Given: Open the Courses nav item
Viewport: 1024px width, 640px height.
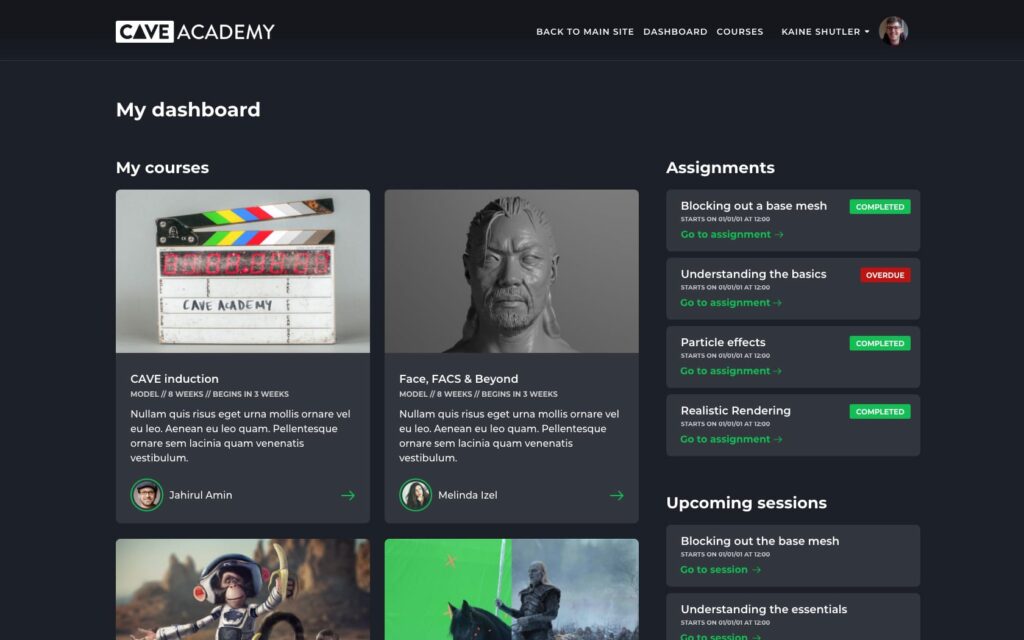Looking at the screenshot, I should [739, 31].
